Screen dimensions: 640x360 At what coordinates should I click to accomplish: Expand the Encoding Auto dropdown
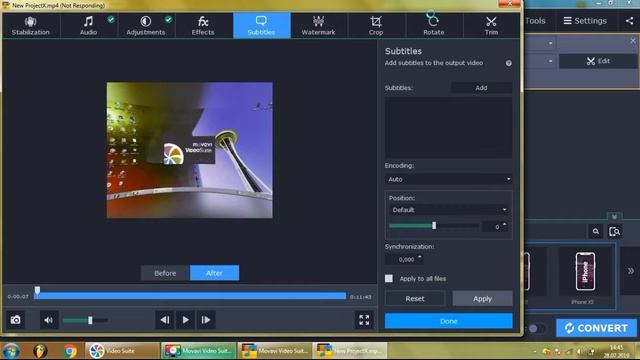tap(448, 179)
